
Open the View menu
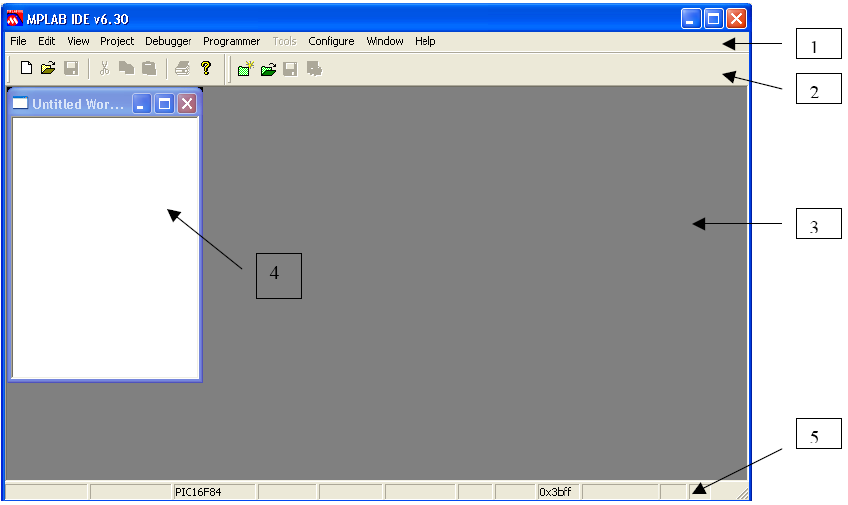(x=78, y=41)
